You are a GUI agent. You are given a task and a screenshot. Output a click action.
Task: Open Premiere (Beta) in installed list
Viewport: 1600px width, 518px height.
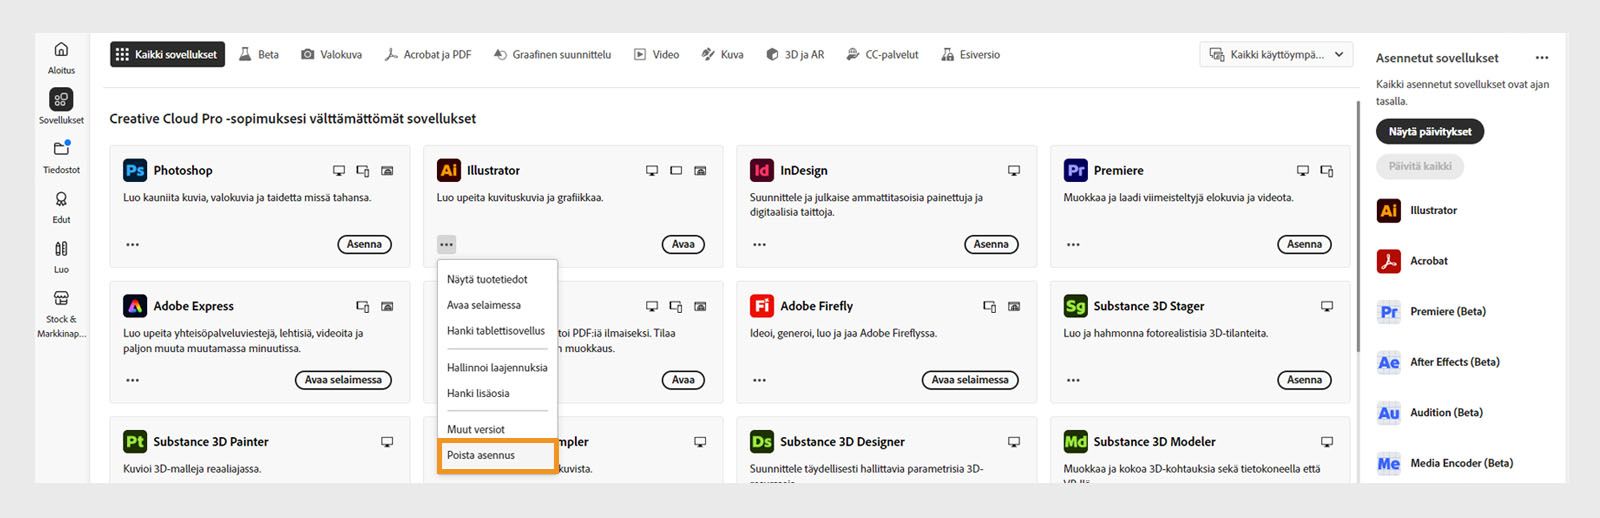(x=1431, y=311)
